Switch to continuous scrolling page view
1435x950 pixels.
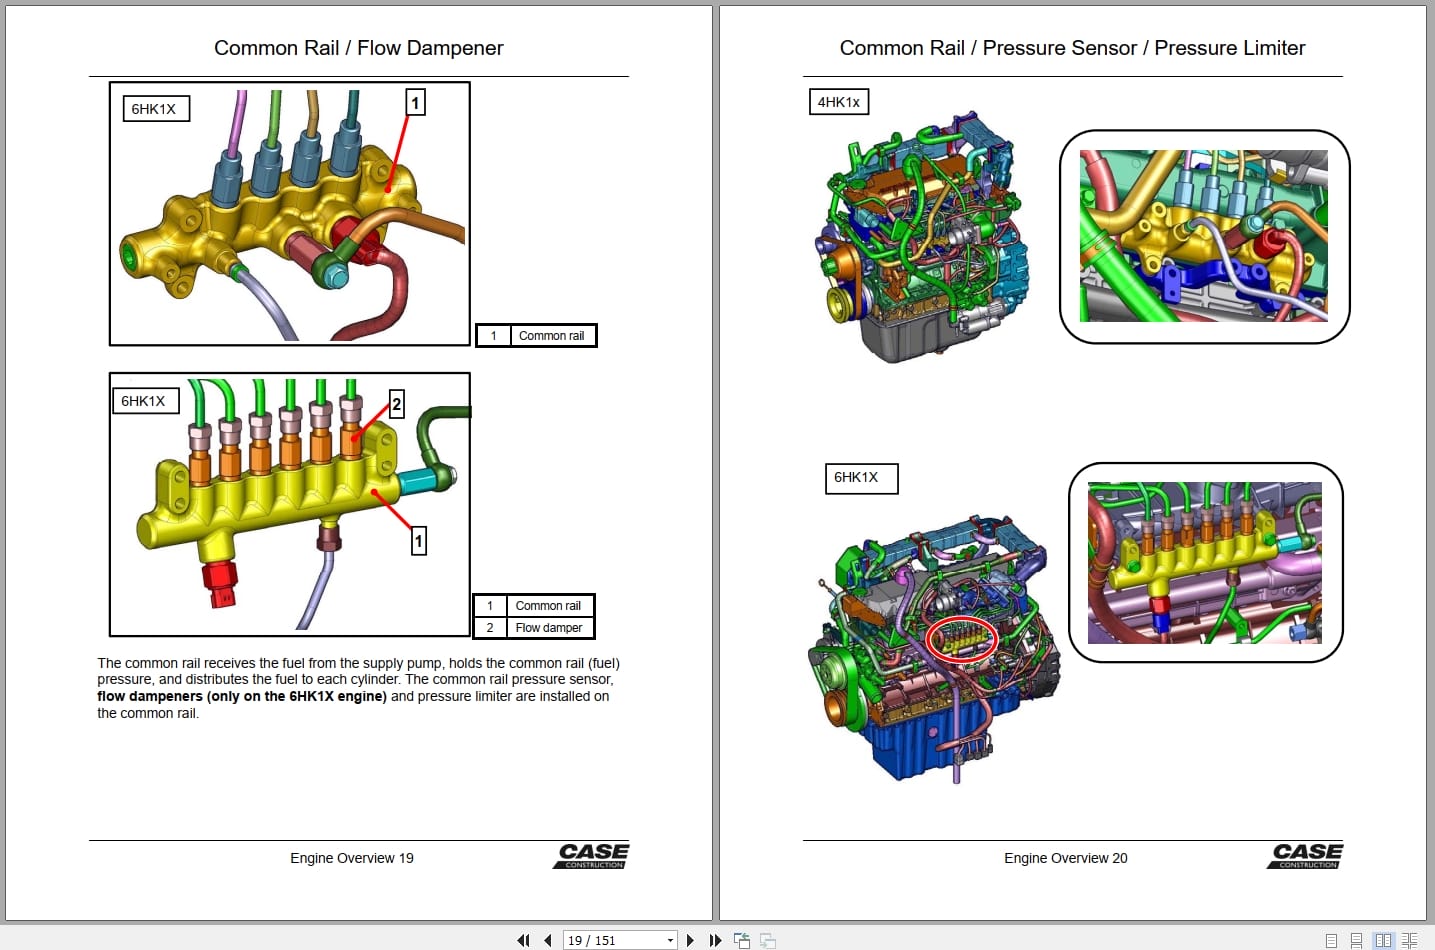pos(1356,940)
